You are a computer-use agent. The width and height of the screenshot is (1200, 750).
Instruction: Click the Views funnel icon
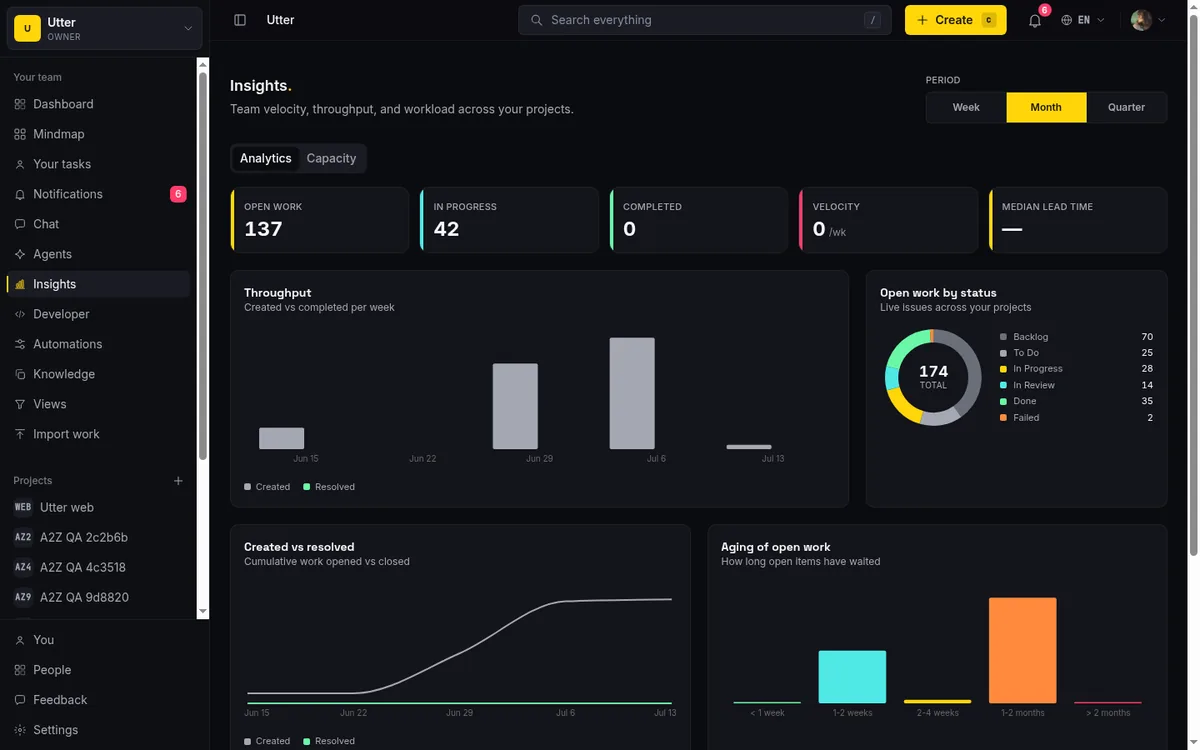pyautogui.click(x=20, y=404)
